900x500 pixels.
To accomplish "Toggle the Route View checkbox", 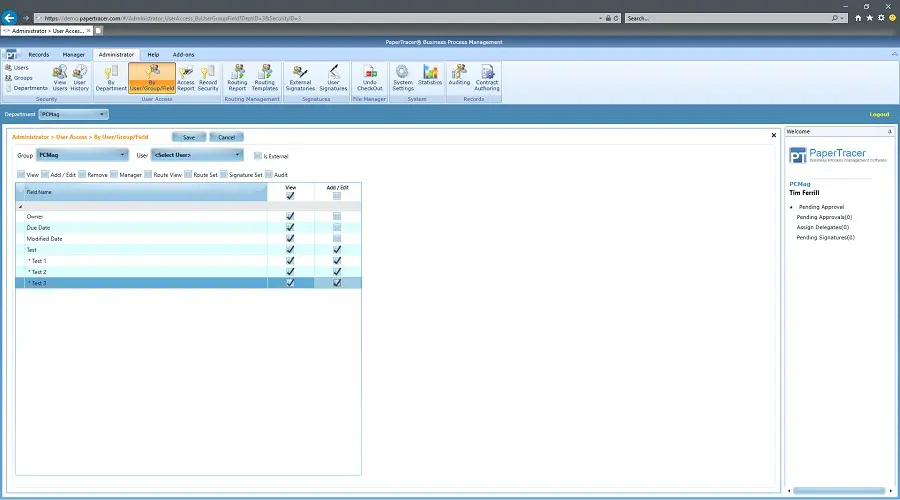I will pos(148,175).
